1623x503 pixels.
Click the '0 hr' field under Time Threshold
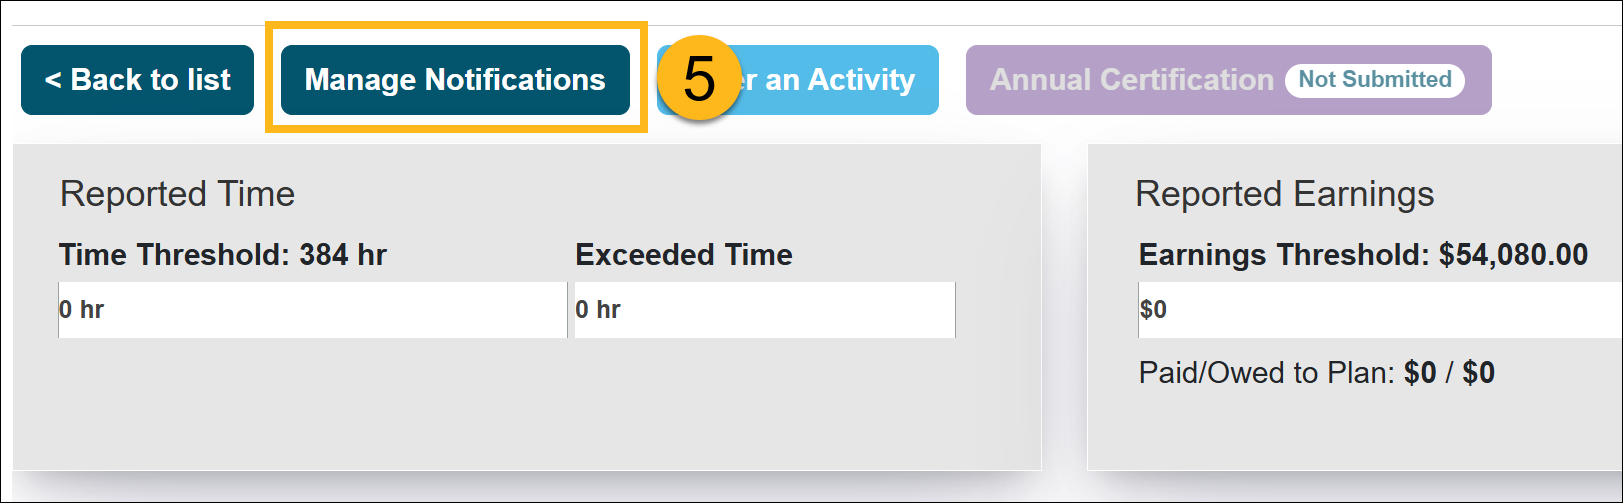(312, 310)
